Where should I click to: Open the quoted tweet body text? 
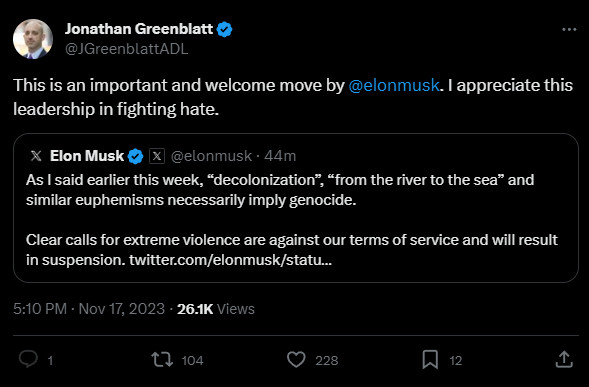click(x=292, y=220)
